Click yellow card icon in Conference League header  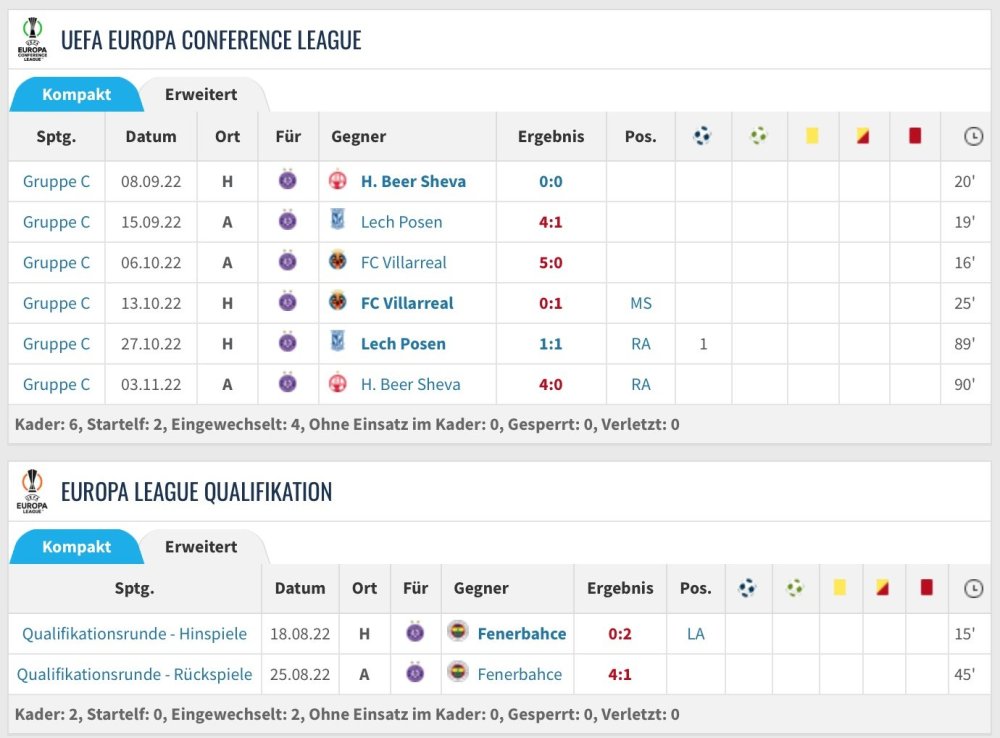pos(812,136)
